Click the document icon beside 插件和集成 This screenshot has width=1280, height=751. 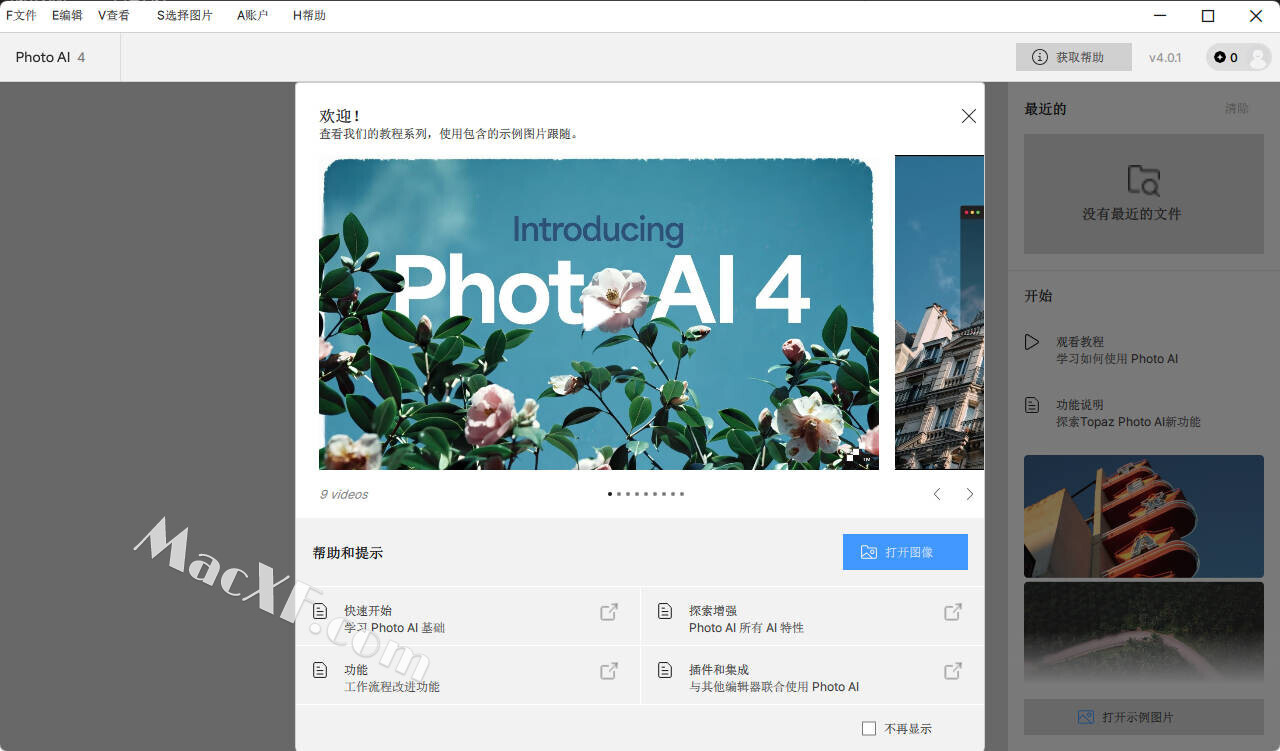(x=664, y=670)
